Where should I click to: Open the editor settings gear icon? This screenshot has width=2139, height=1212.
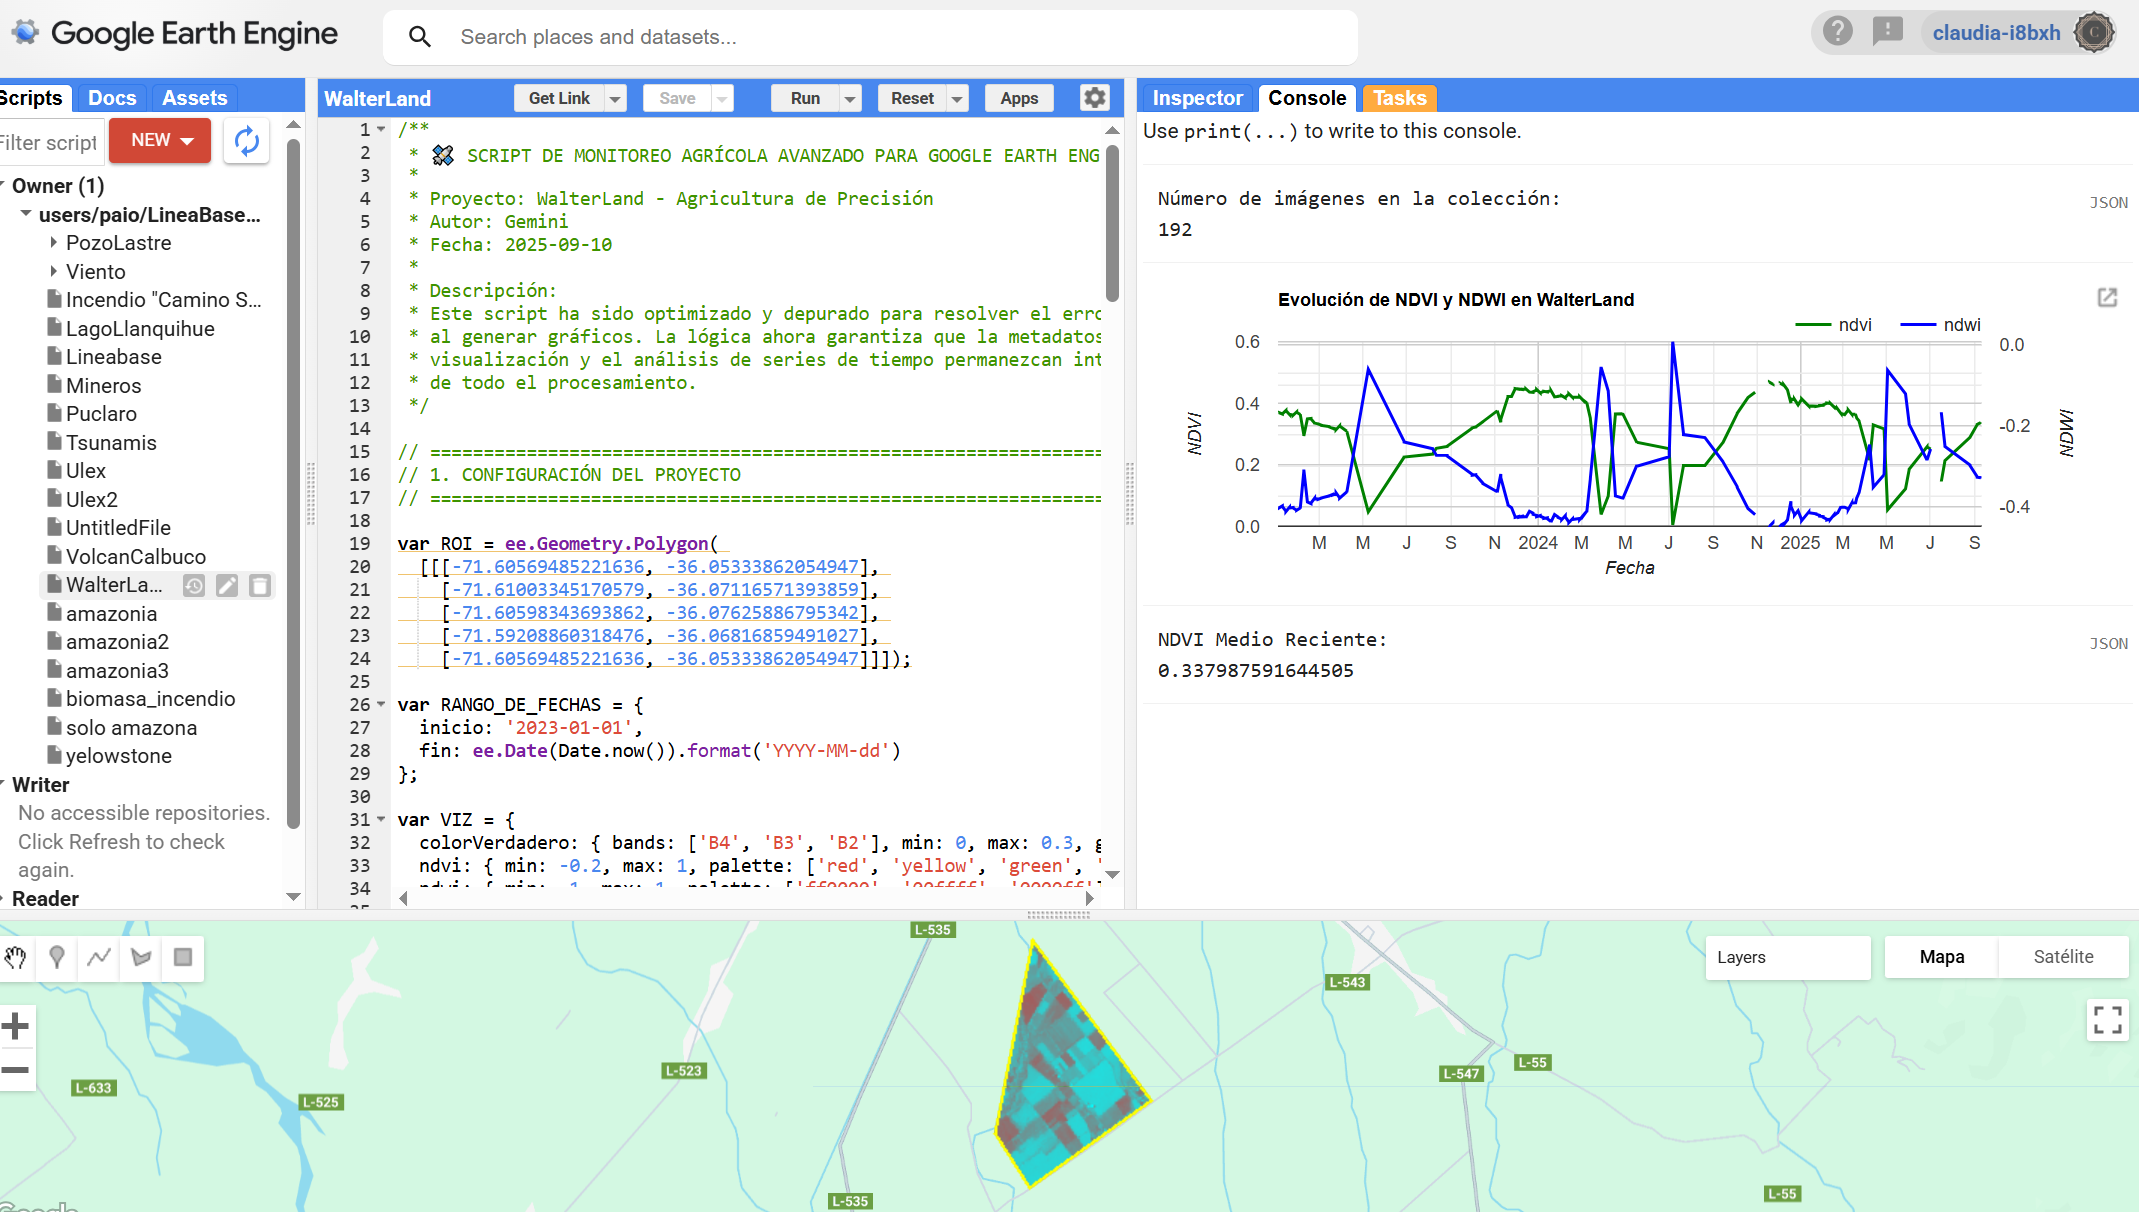[1095, 98]
